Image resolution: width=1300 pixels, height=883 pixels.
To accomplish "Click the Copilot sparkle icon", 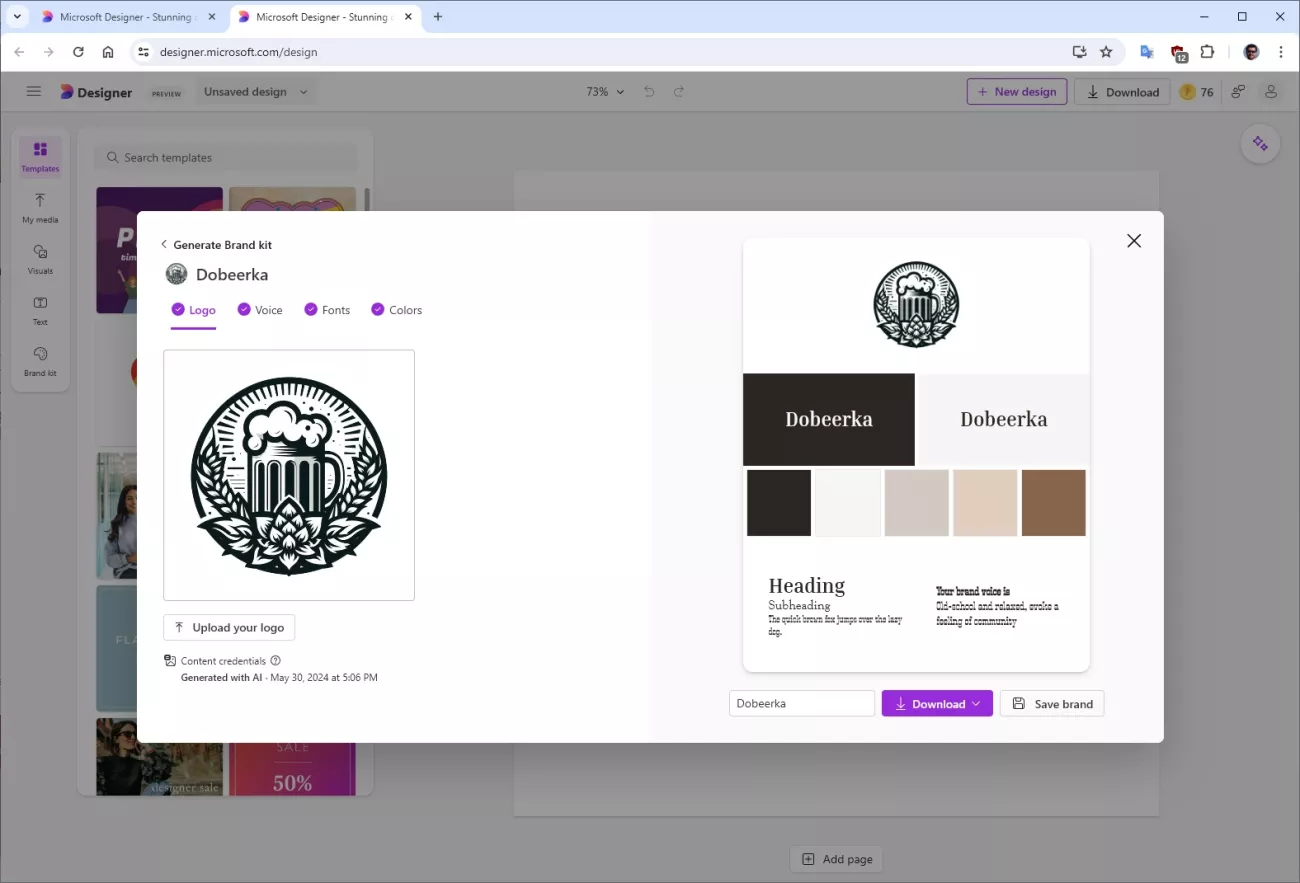I will tap(1260, 144).
